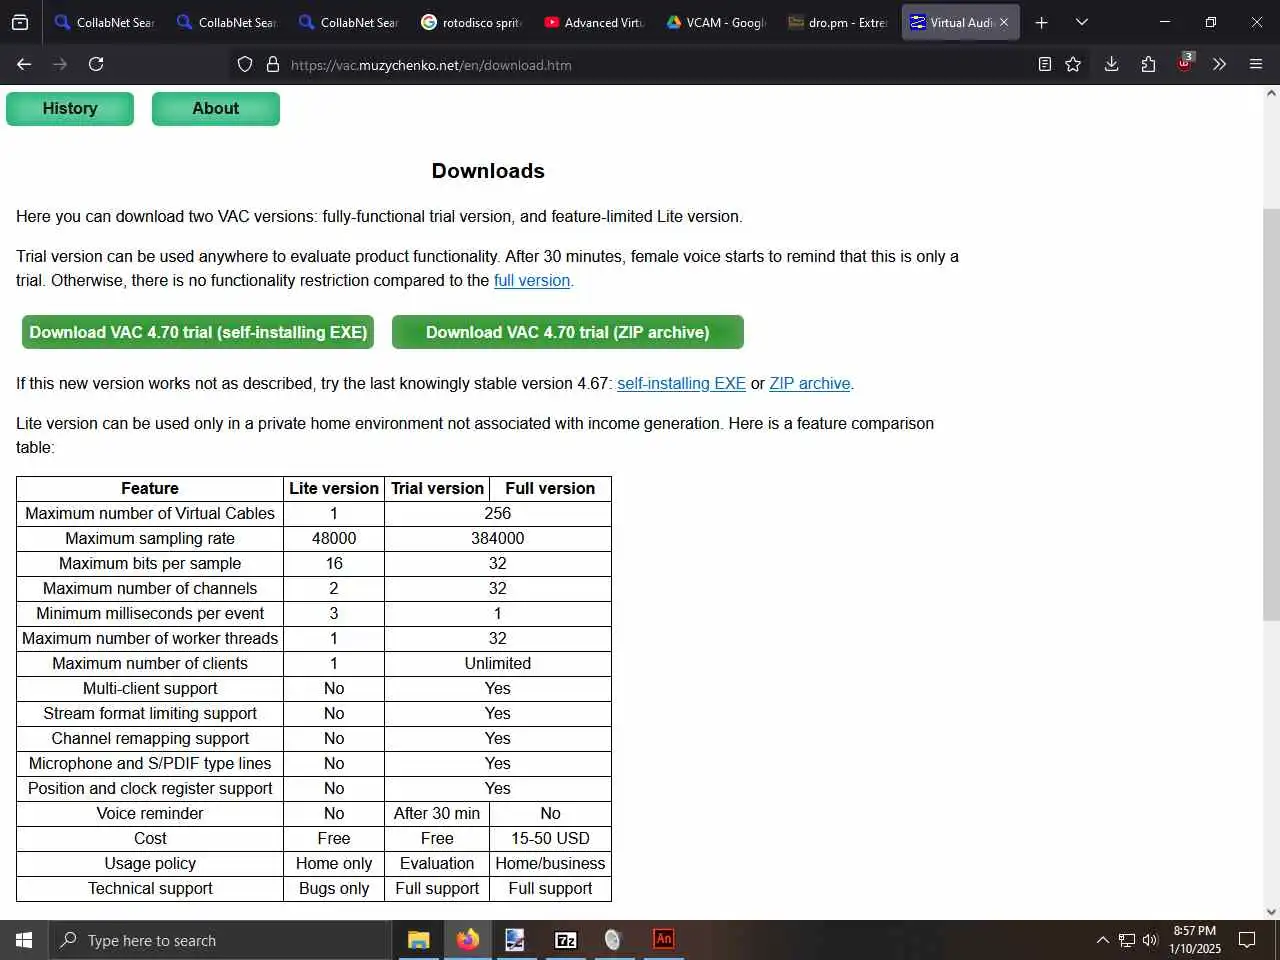This screenshot has height=960, width=1280.
Task: Open the clock showing 8:57 PM
Action: tap(1195, 940)
